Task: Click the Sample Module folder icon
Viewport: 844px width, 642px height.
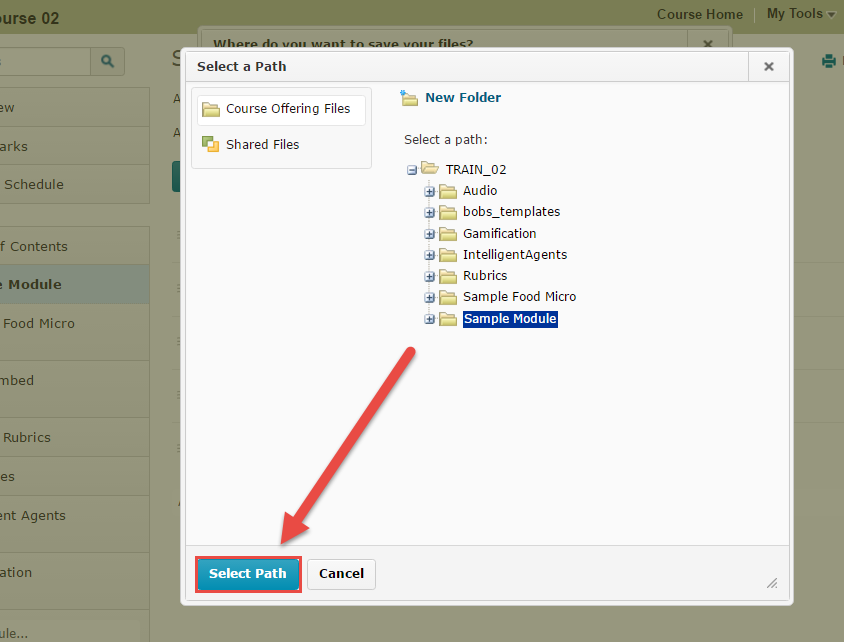Action: [447, 318]
